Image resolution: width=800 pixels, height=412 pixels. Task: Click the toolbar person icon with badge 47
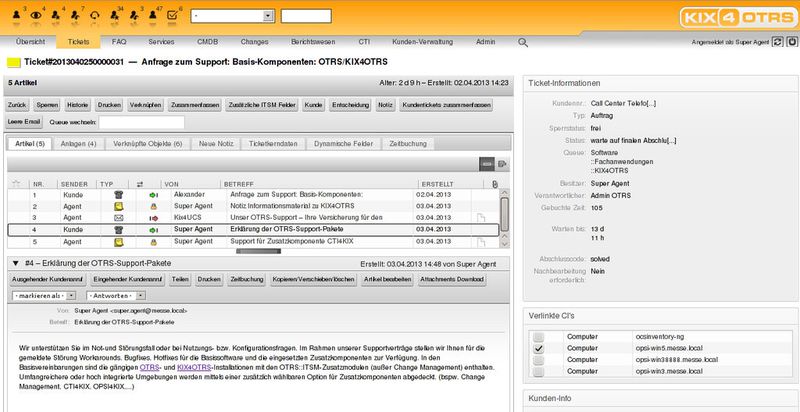click(153, 15)
